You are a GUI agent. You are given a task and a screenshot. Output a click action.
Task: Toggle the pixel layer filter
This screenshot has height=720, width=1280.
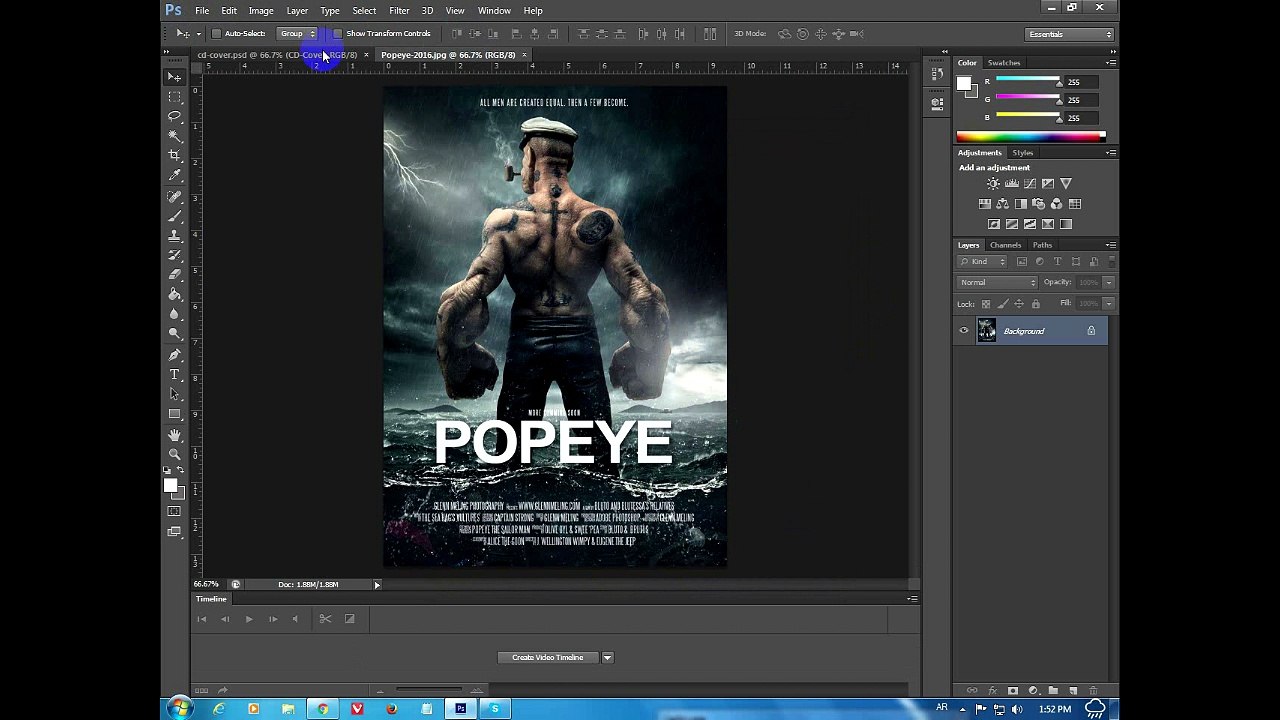(1022, 262)
